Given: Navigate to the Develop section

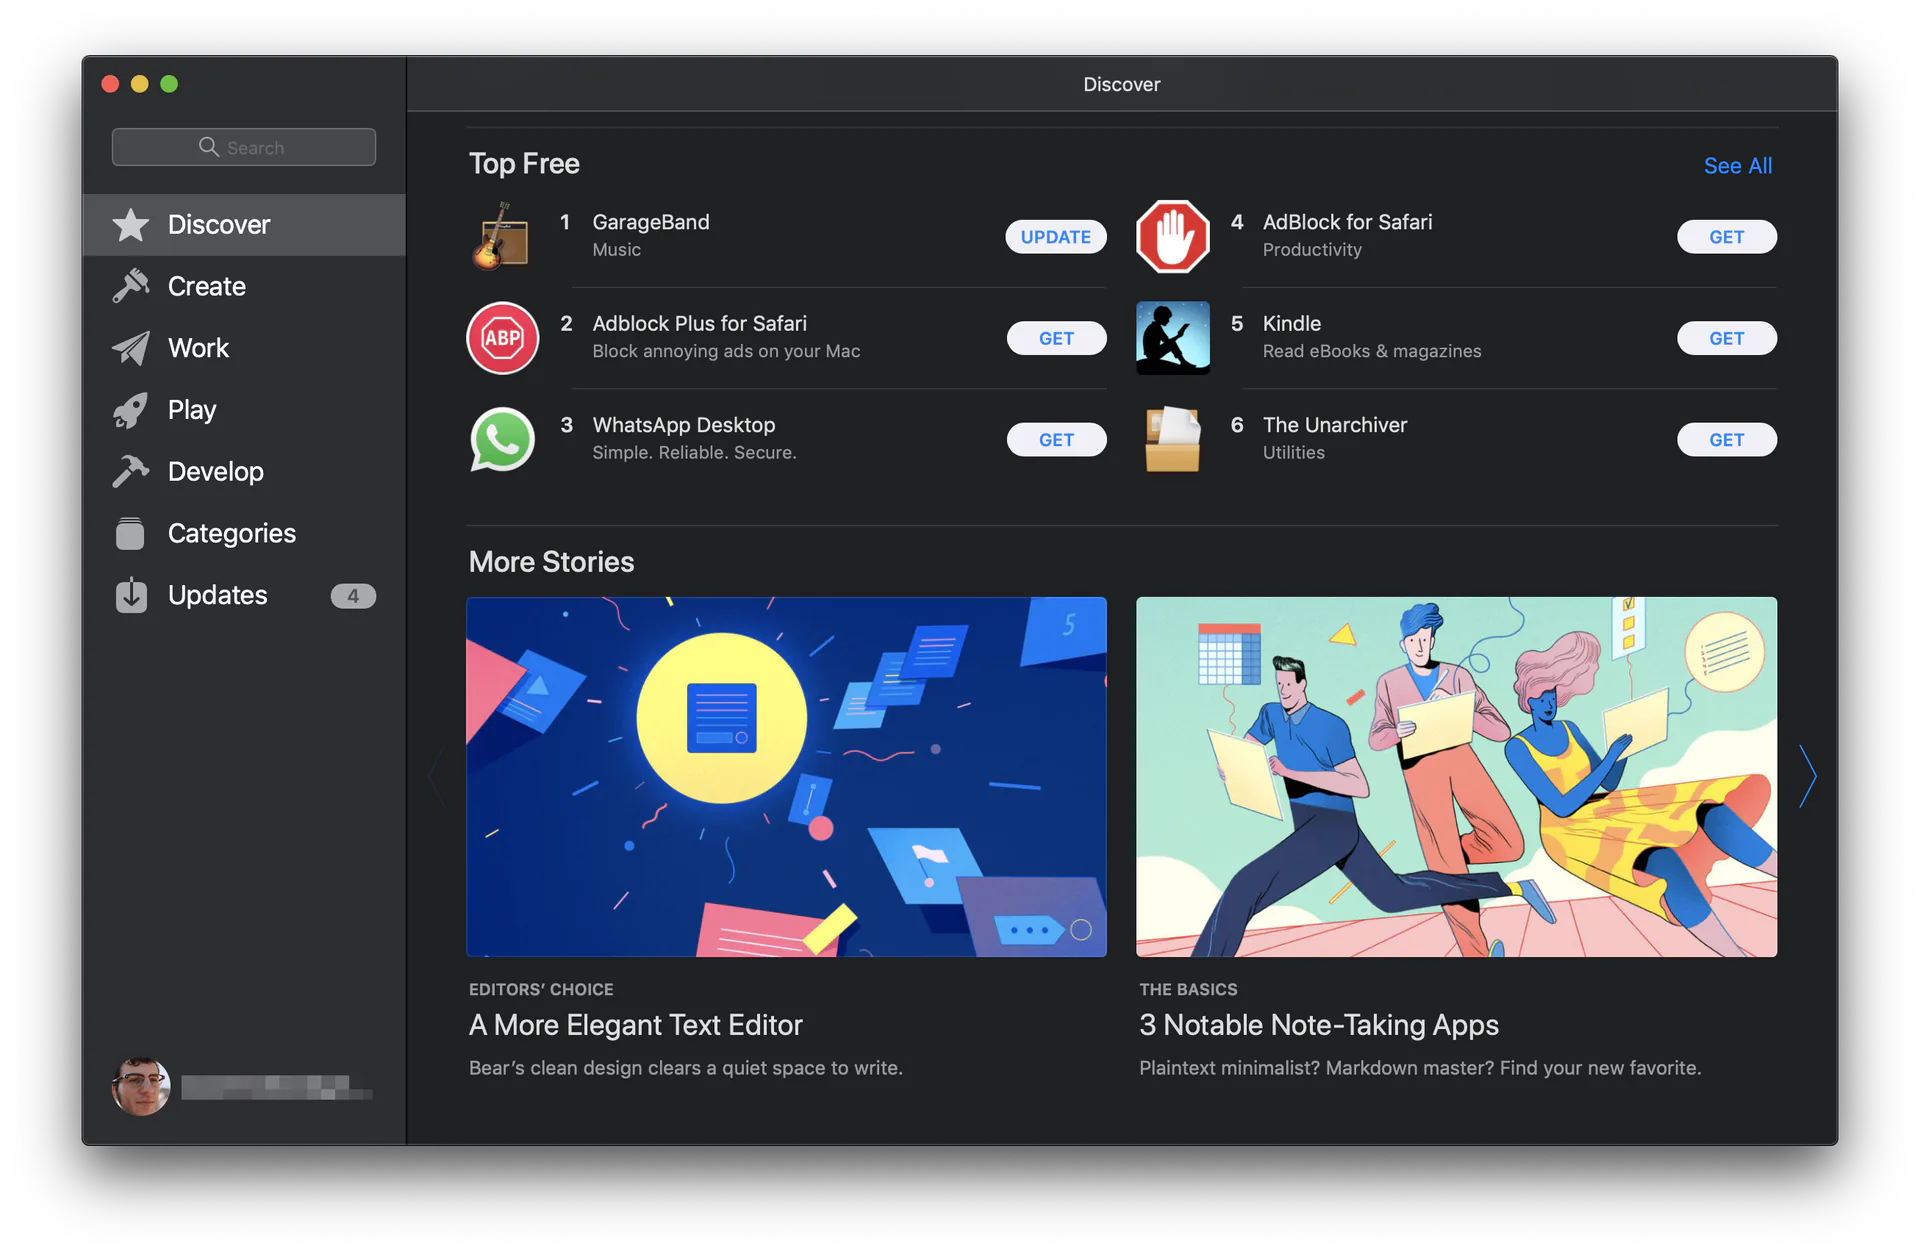Looking at the screenshot, I should [244, 471].
